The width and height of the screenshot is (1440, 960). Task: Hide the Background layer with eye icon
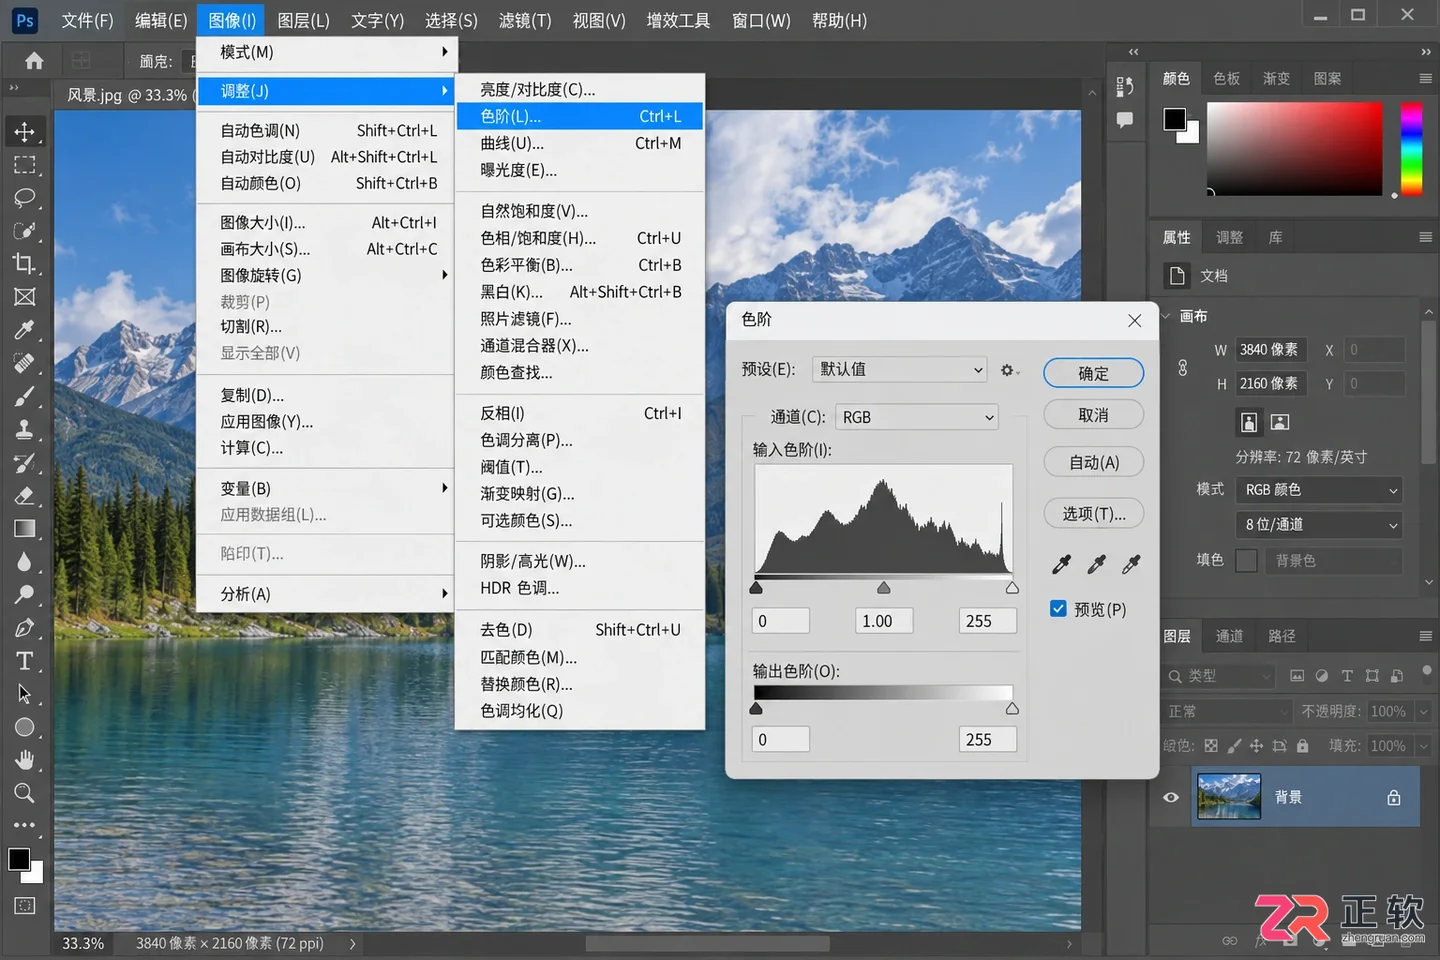(x=1171, y=797)
